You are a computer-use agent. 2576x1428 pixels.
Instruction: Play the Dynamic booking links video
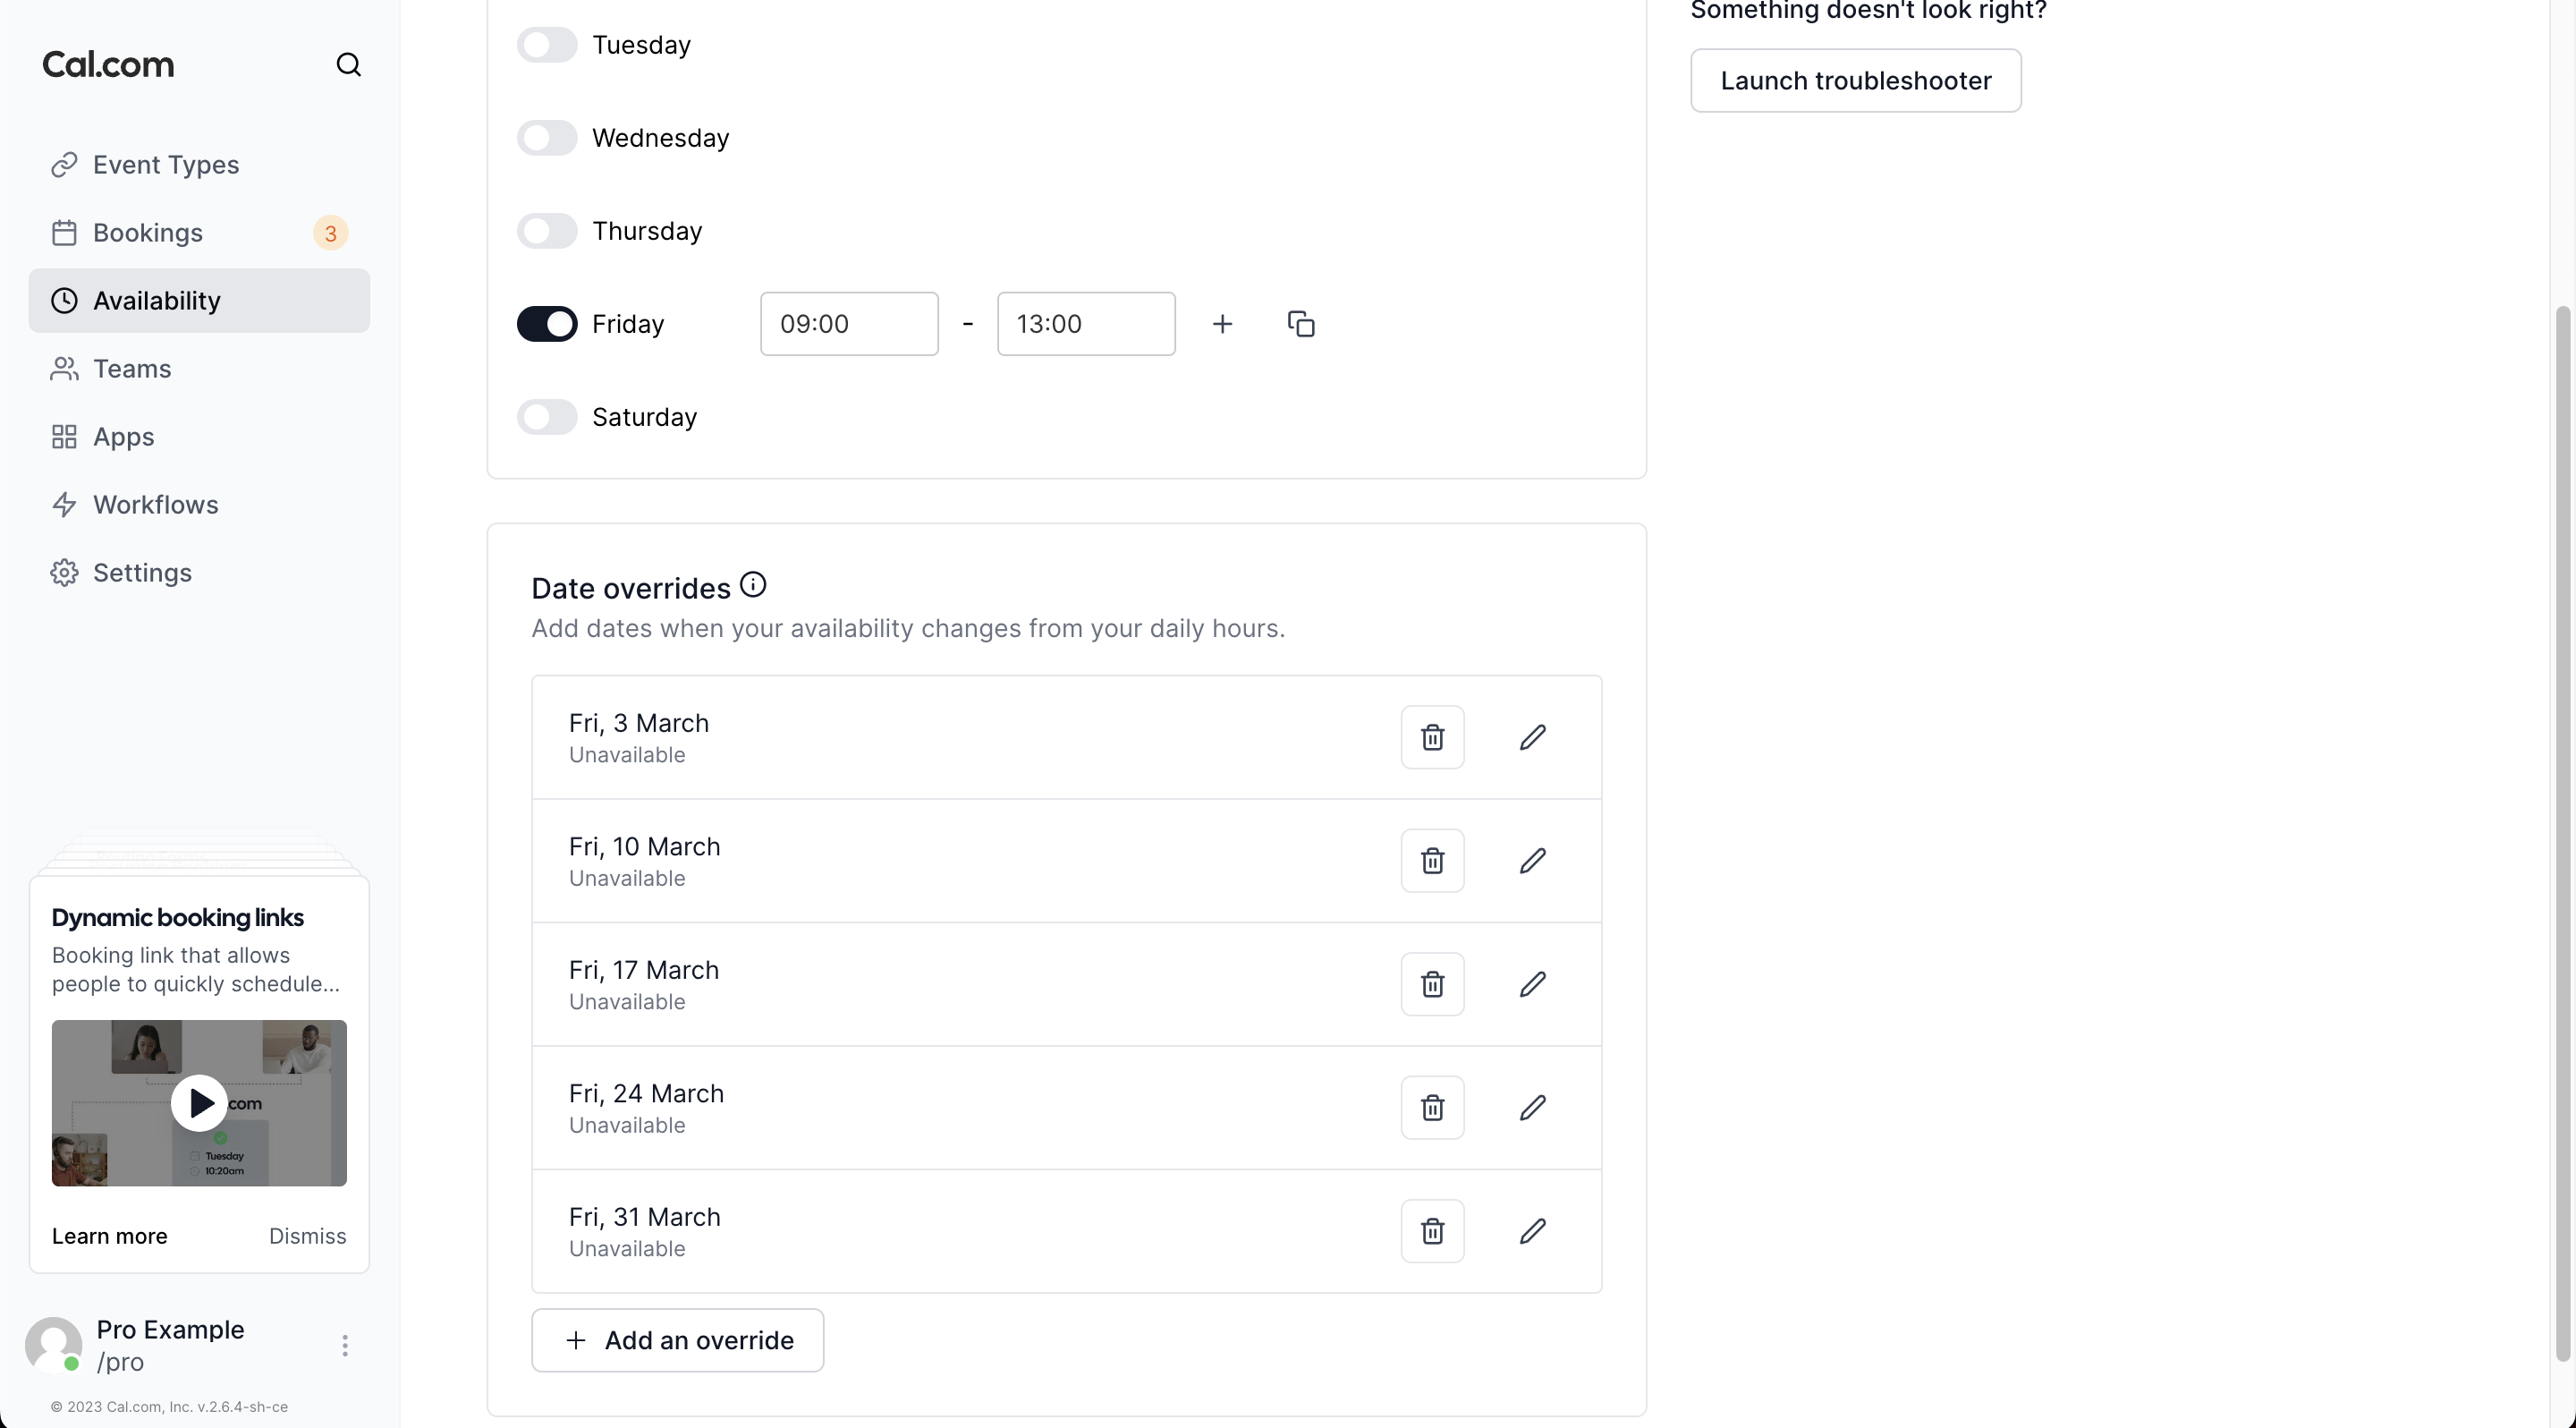pyautogui.click(x=199, y=1102)
